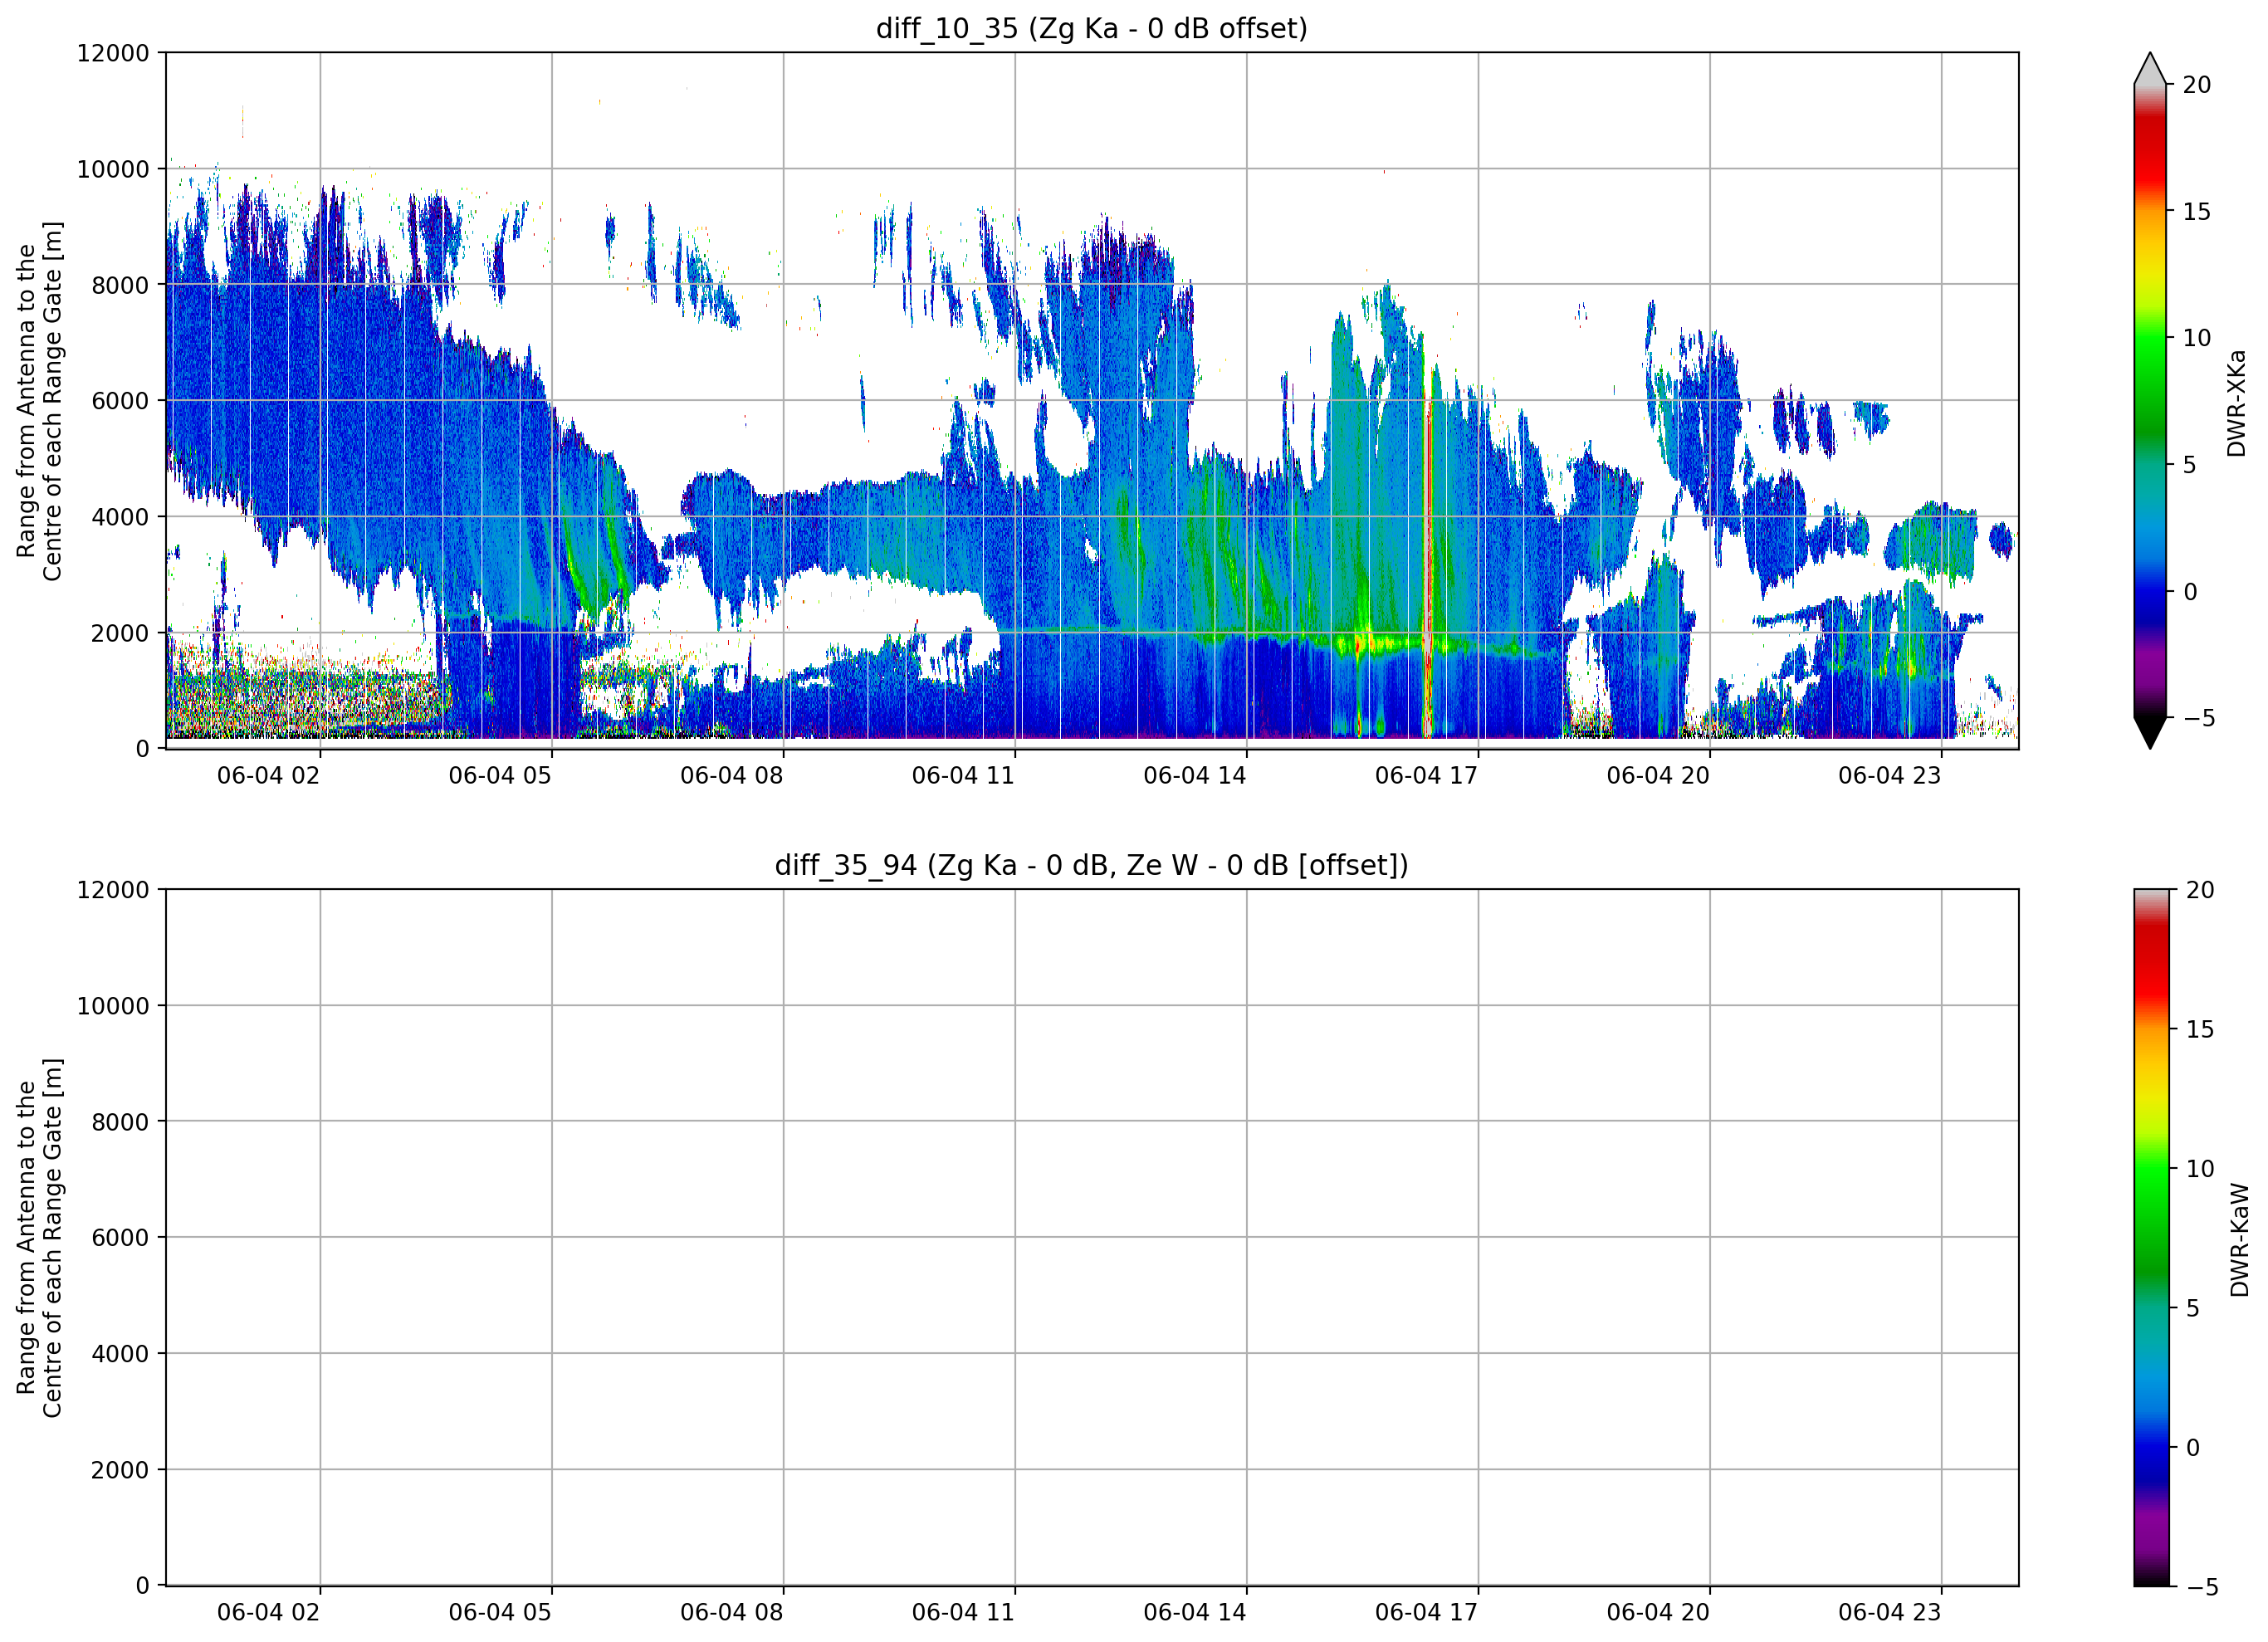Click the DWR-KaW colorbar label
The width and height of the screenshot is (2268, 1642).
coord(2239,1239)
